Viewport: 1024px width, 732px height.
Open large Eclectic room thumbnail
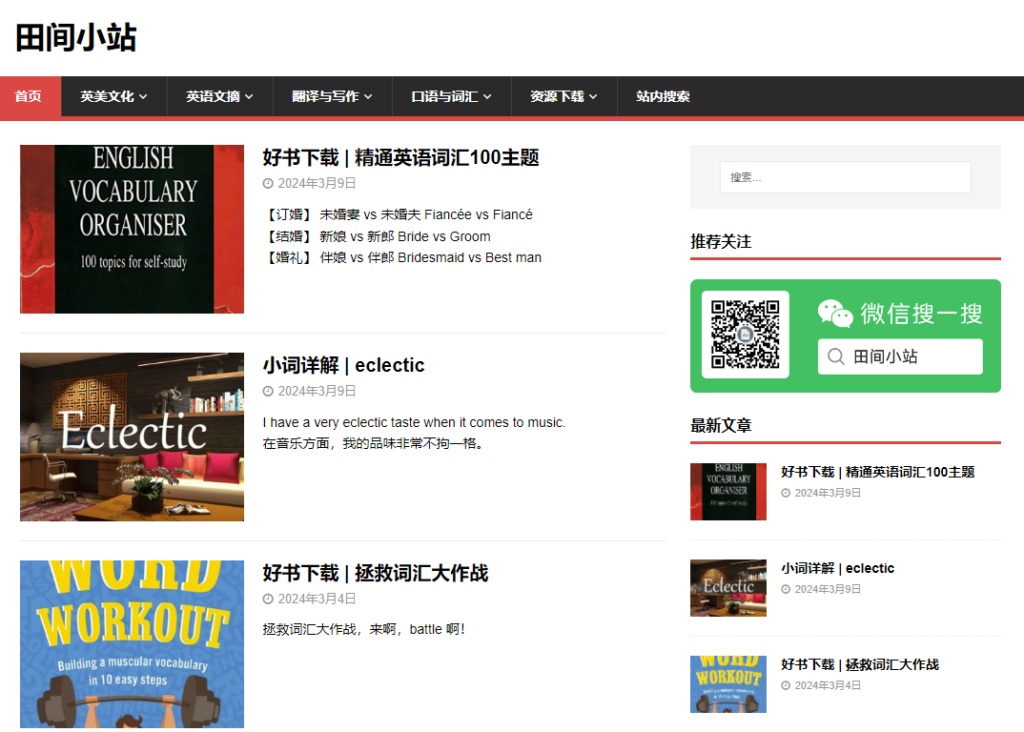(132, 437)
